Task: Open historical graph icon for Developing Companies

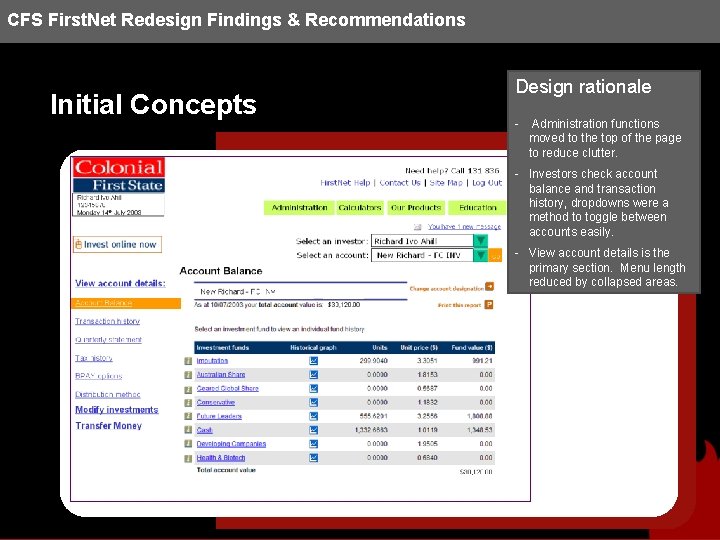Action: [314, 444]
